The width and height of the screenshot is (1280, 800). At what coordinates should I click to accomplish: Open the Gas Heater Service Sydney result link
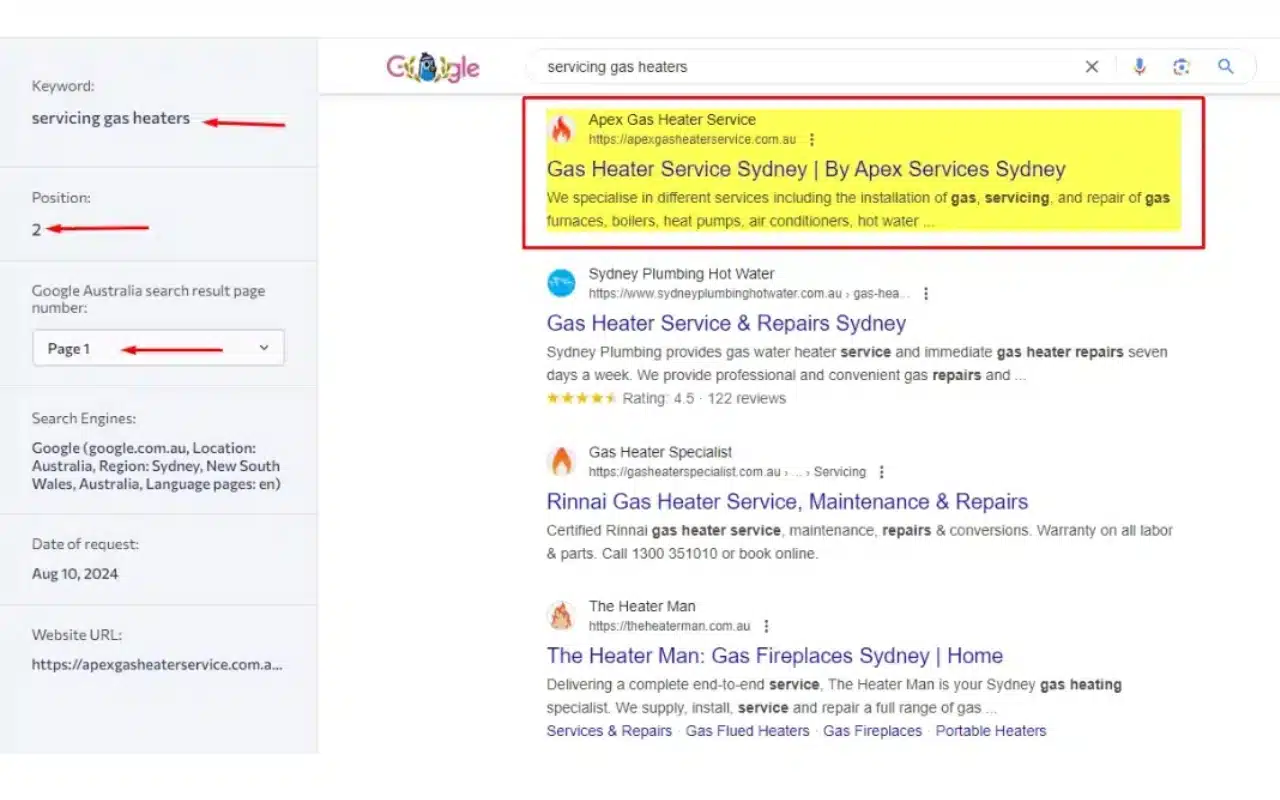pos(806,168)
